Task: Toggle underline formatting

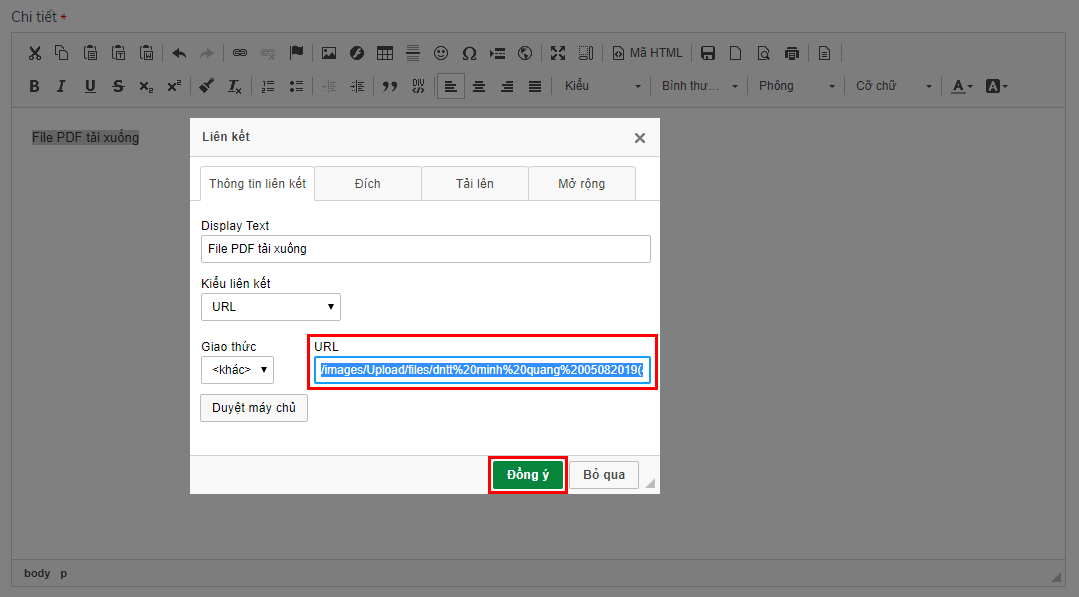Action: click(x=90, y=86)
